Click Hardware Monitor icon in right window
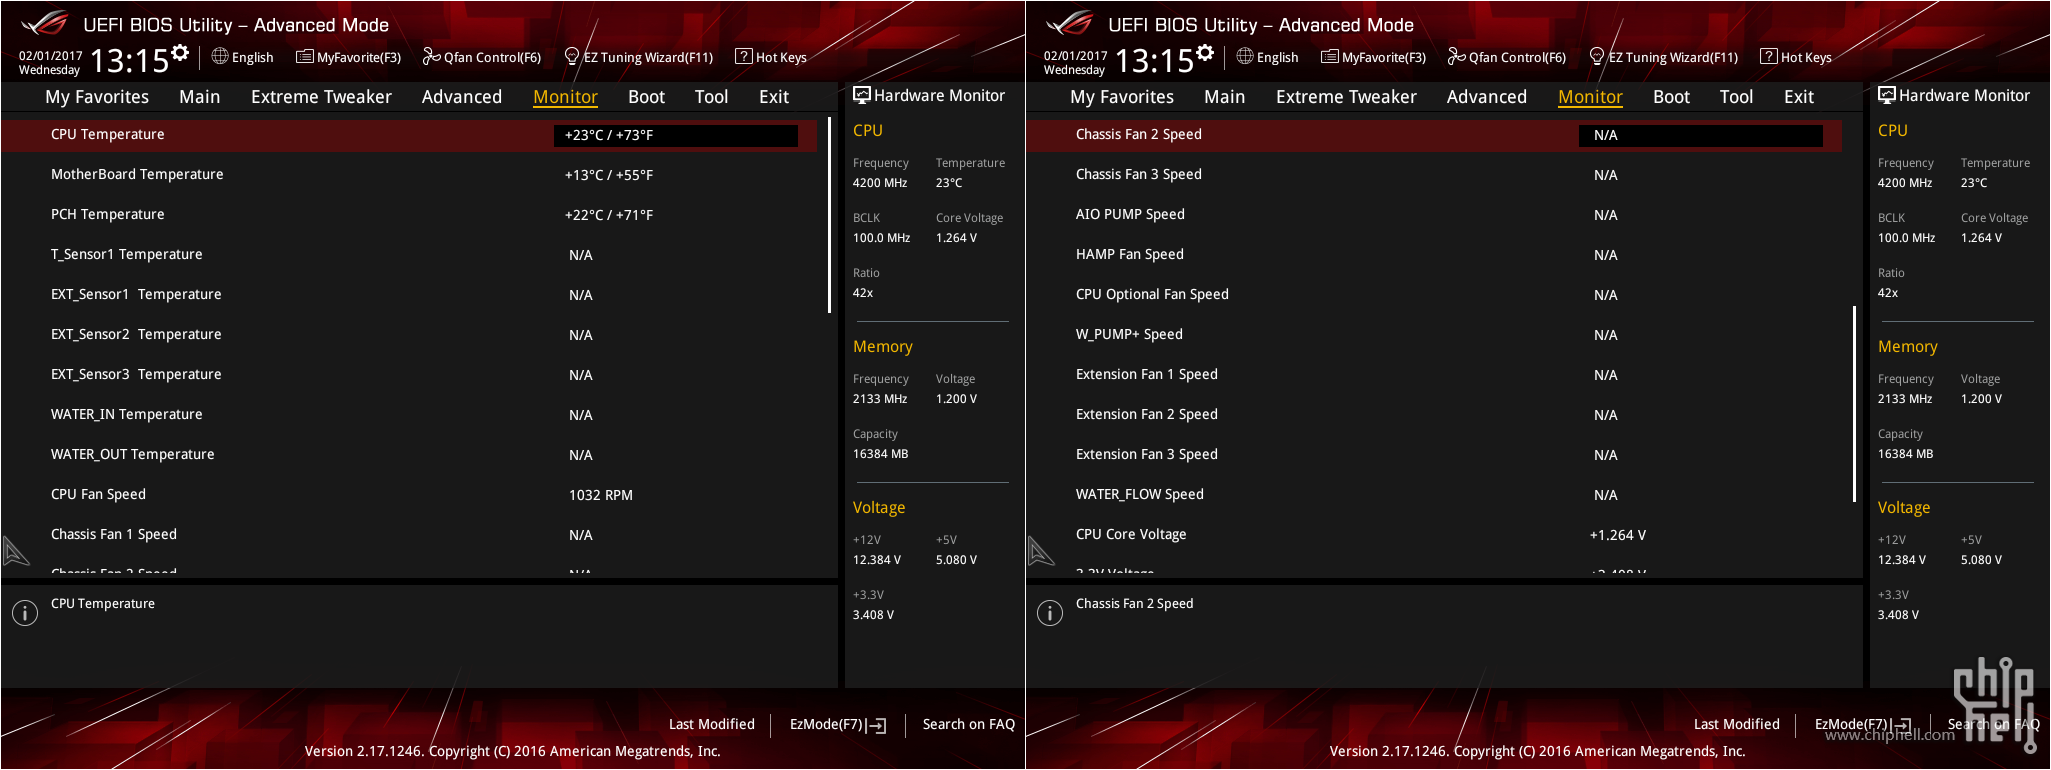 1887,95
